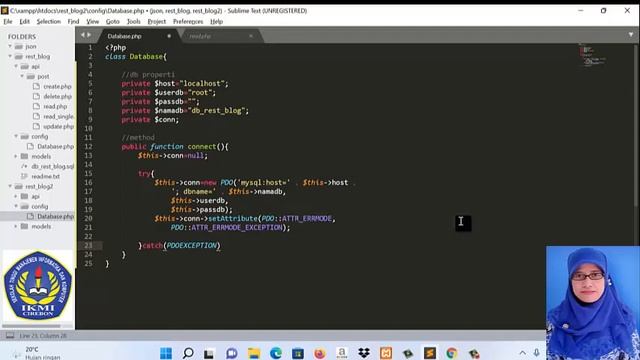Switch to the Database.php tab
The height and width of the screenshot is (360, 640).
(x=124, y=36)
